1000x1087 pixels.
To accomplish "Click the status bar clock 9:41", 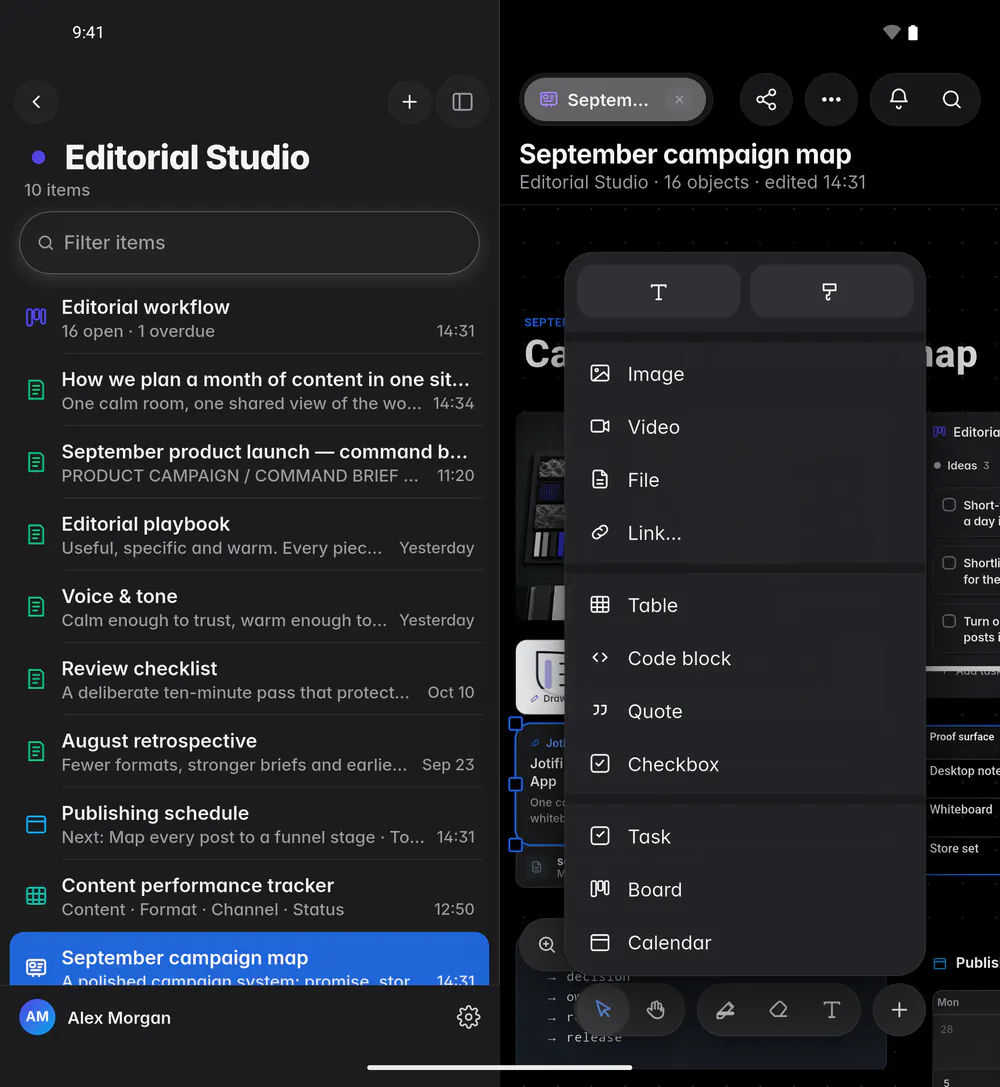I will coord(88,33).
